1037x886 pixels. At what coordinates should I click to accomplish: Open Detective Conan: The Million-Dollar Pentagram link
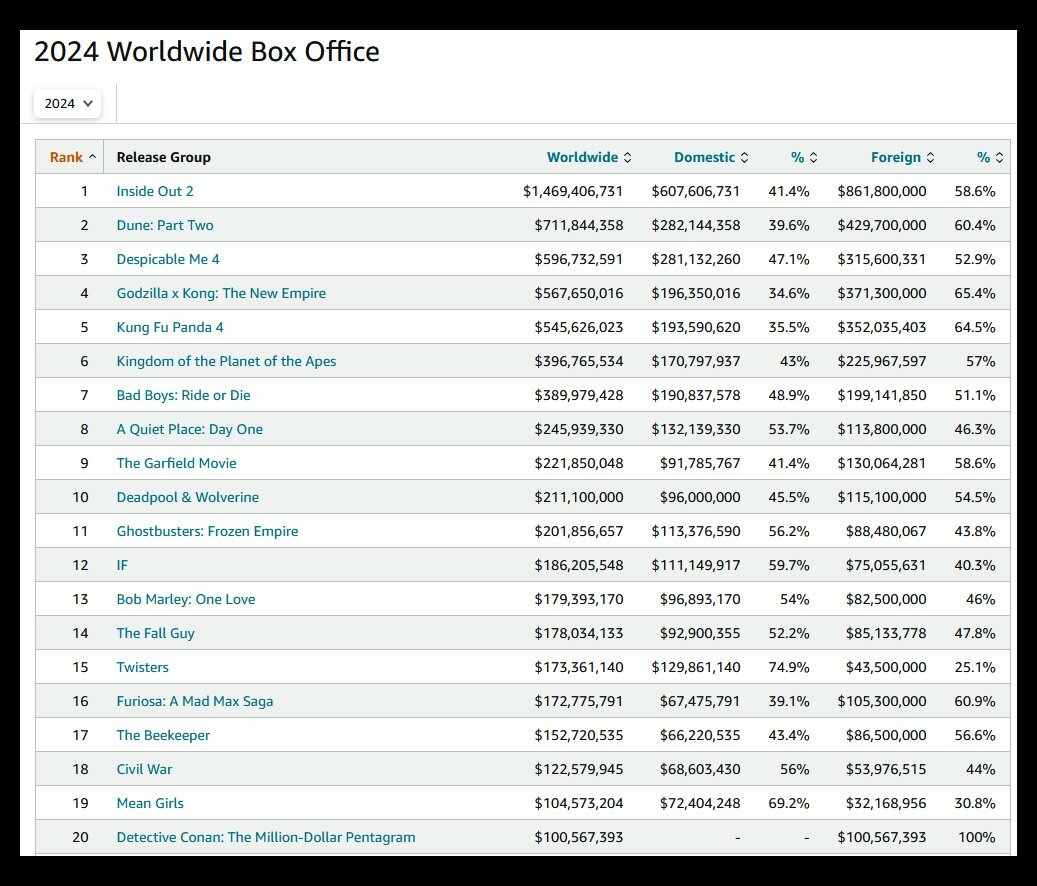point(266,837)
